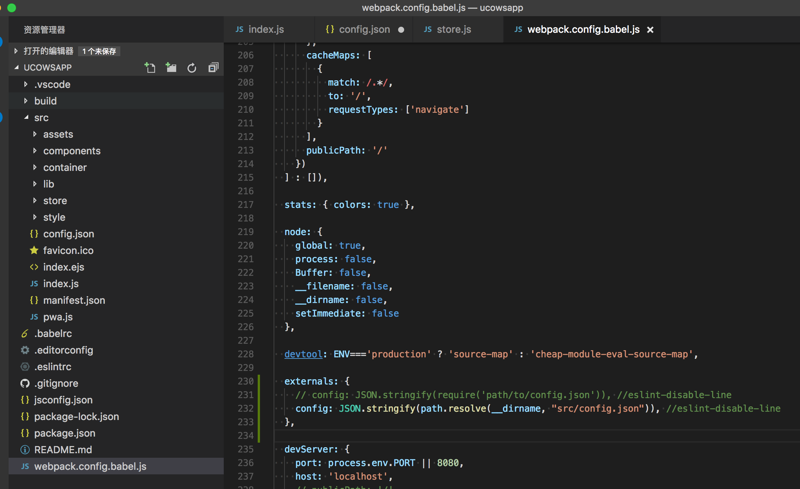The width and height of the screenshot is (800, 489).
Task: Switch to the index.js editor tab
Action: [x=265, y=30]
